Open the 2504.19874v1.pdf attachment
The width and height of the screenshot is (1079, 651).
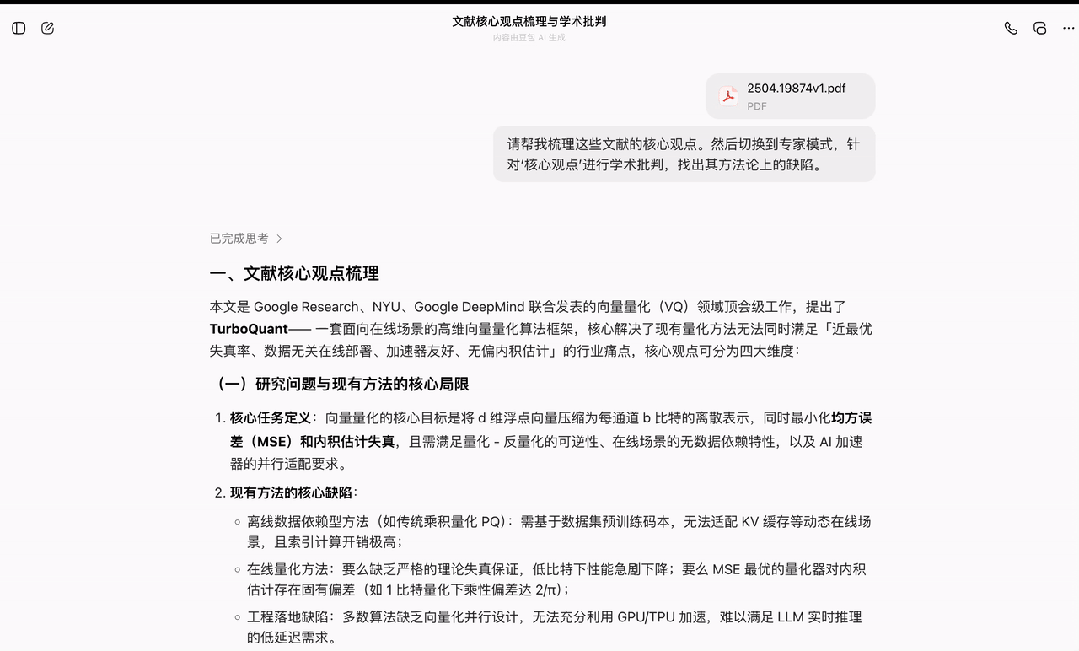tap(791, 96)
